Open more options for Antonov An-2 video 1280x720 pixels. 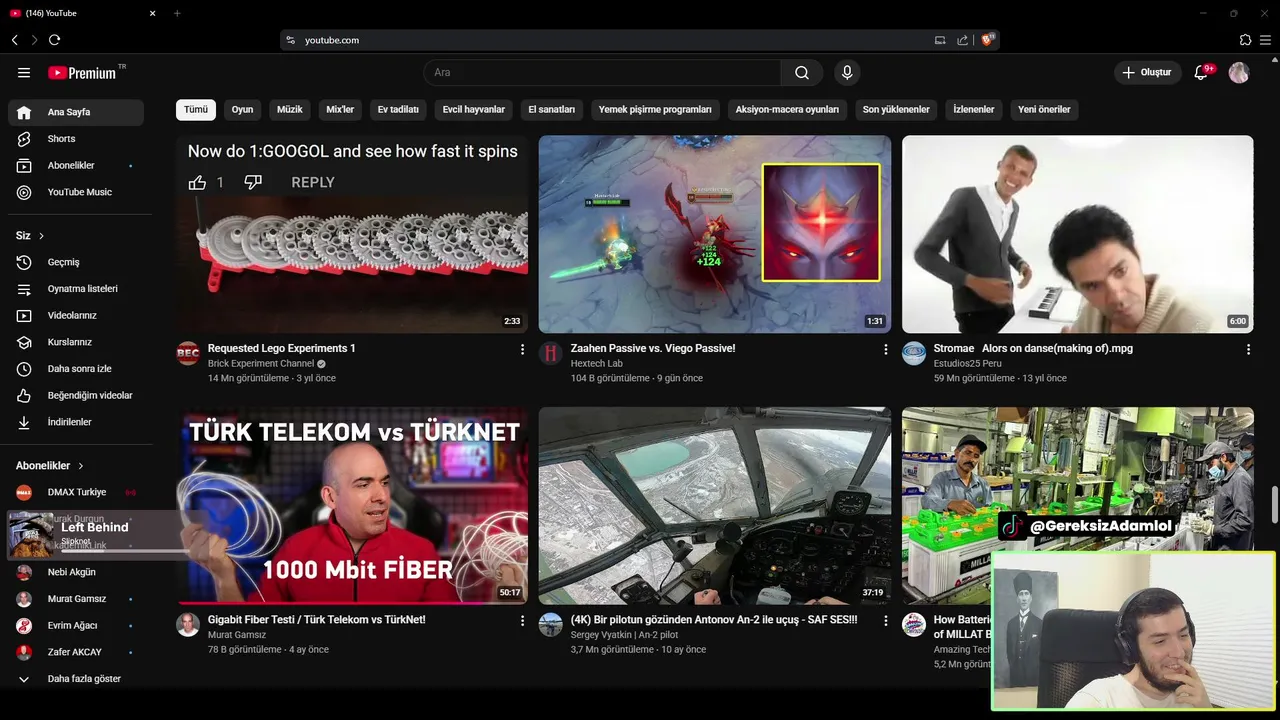tap(885, 620)
